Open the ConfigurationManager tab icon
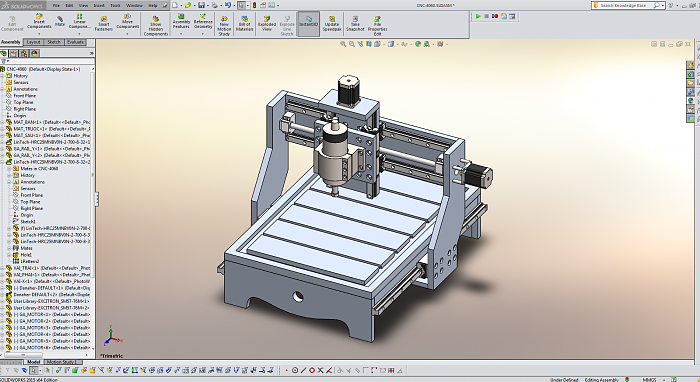Viewport: 700px width, 382px height. 24,53
